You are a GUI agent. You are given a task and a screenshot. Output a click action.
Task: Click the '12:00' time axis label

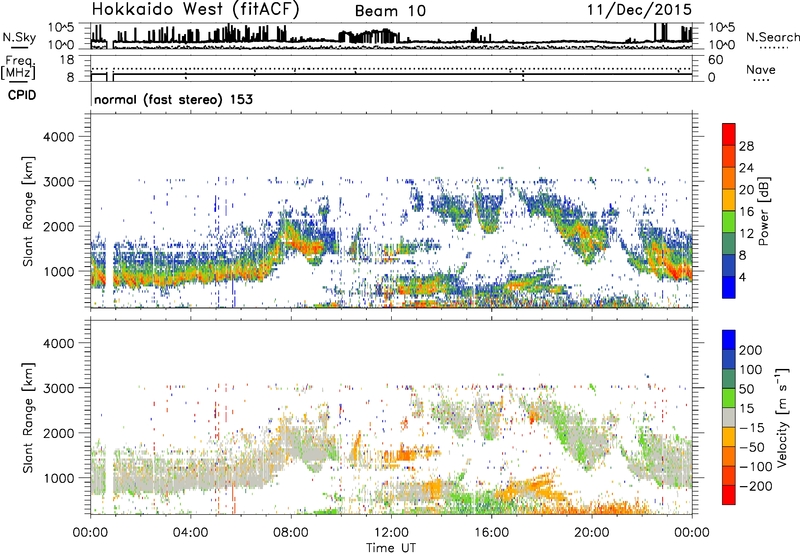coord(391,533)
